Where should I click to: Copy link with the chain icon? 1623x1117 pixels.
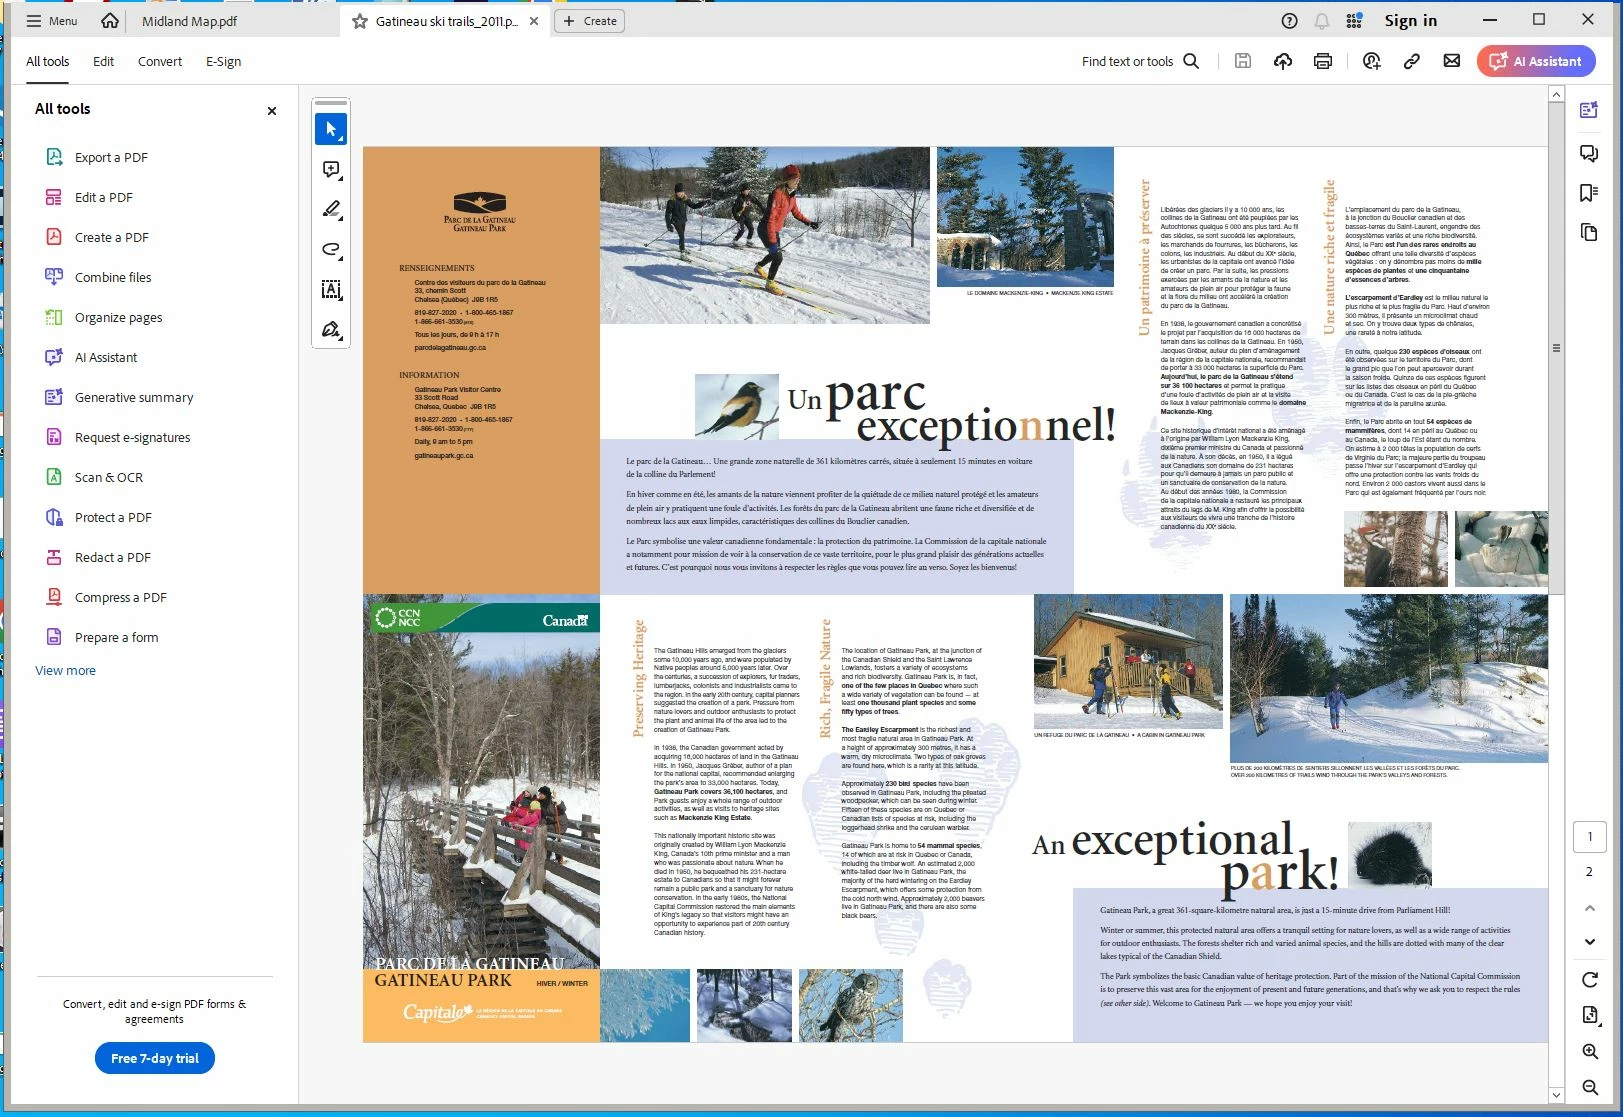1412,61
